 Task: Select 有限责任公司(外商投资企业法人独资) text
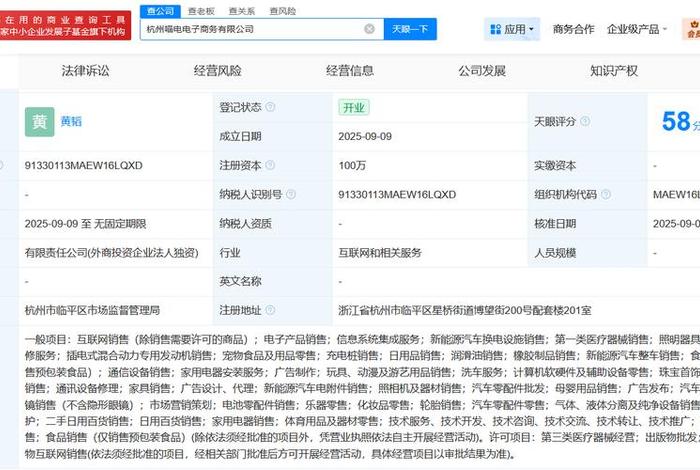click(112, 253)
